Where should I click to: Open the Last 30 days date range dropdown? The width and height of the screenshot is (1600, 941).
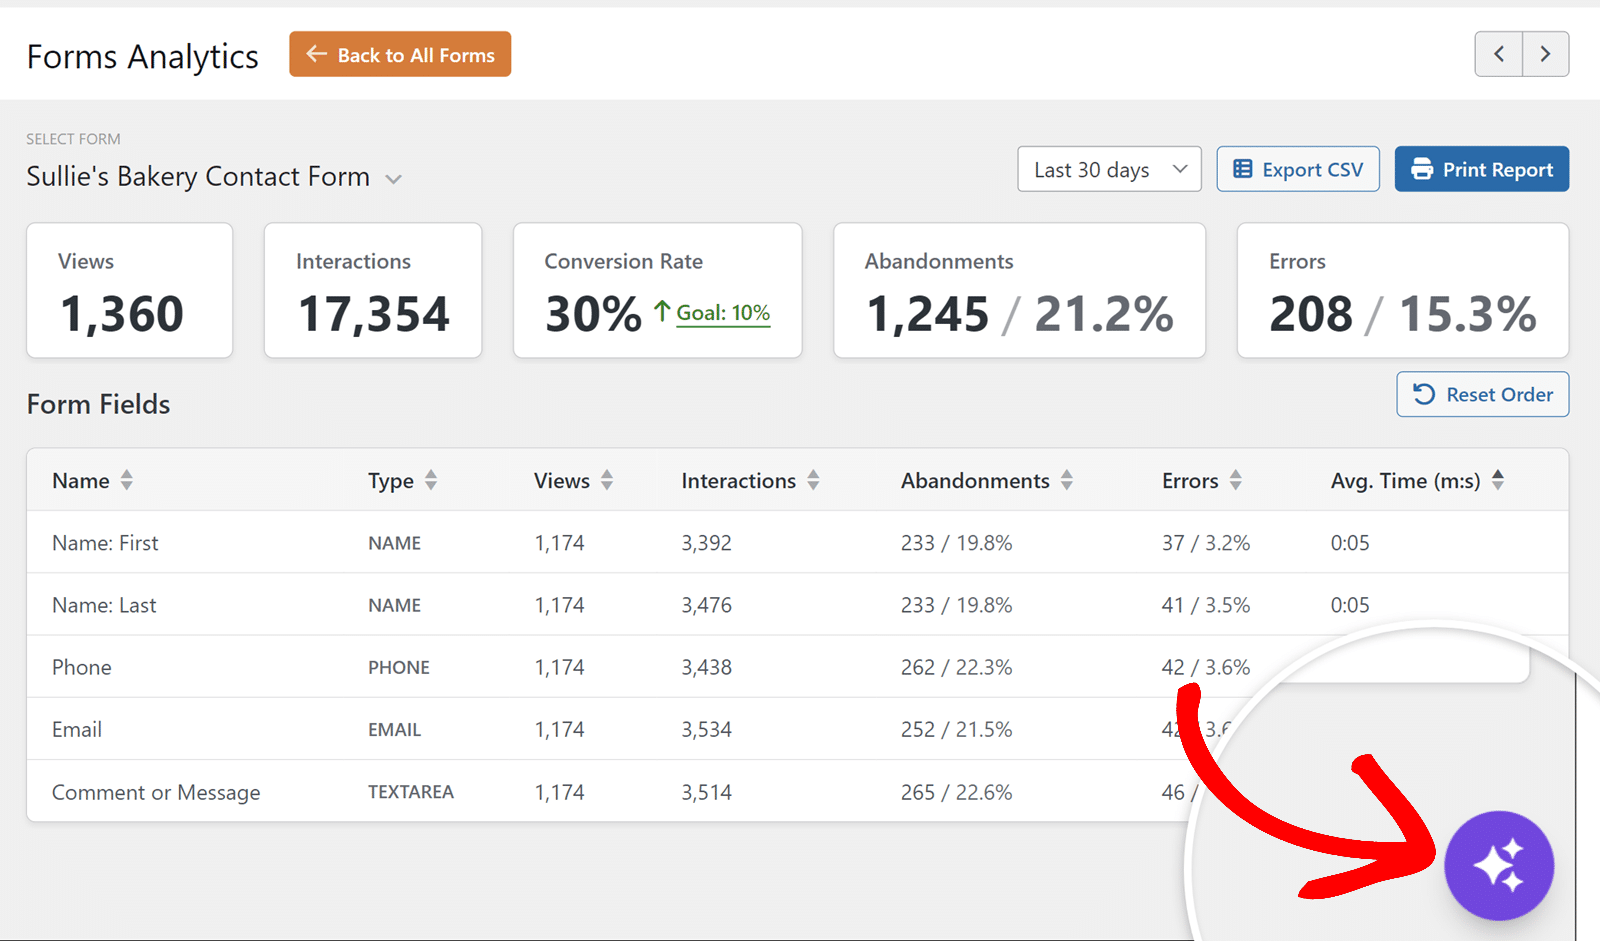coord(1109,169)
